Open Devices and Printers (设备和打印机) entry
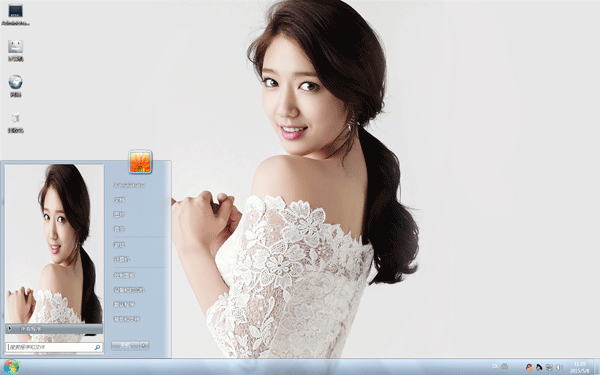The image size is (600, 375). [x=129, y=290]
